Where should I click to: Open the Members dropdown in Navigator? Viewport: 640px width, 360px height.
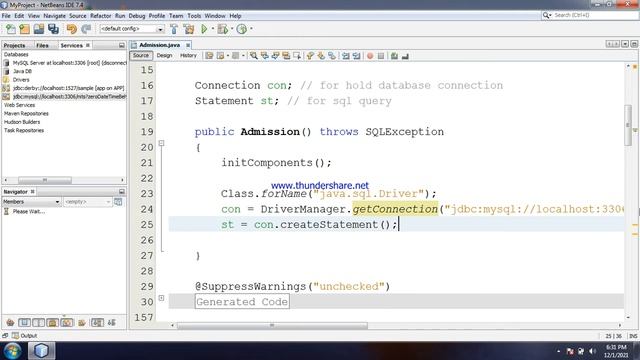31,202
